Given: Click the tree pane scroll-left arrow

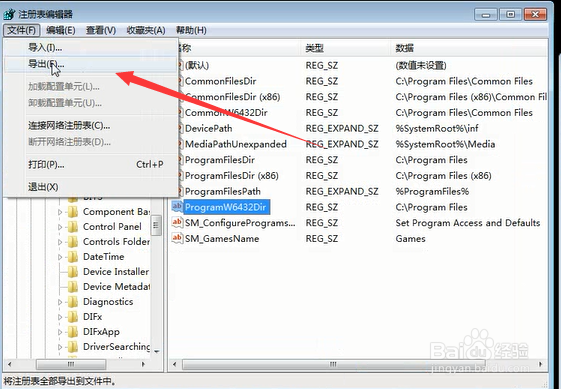Looking at the screenshot, I should pos(10,364).
